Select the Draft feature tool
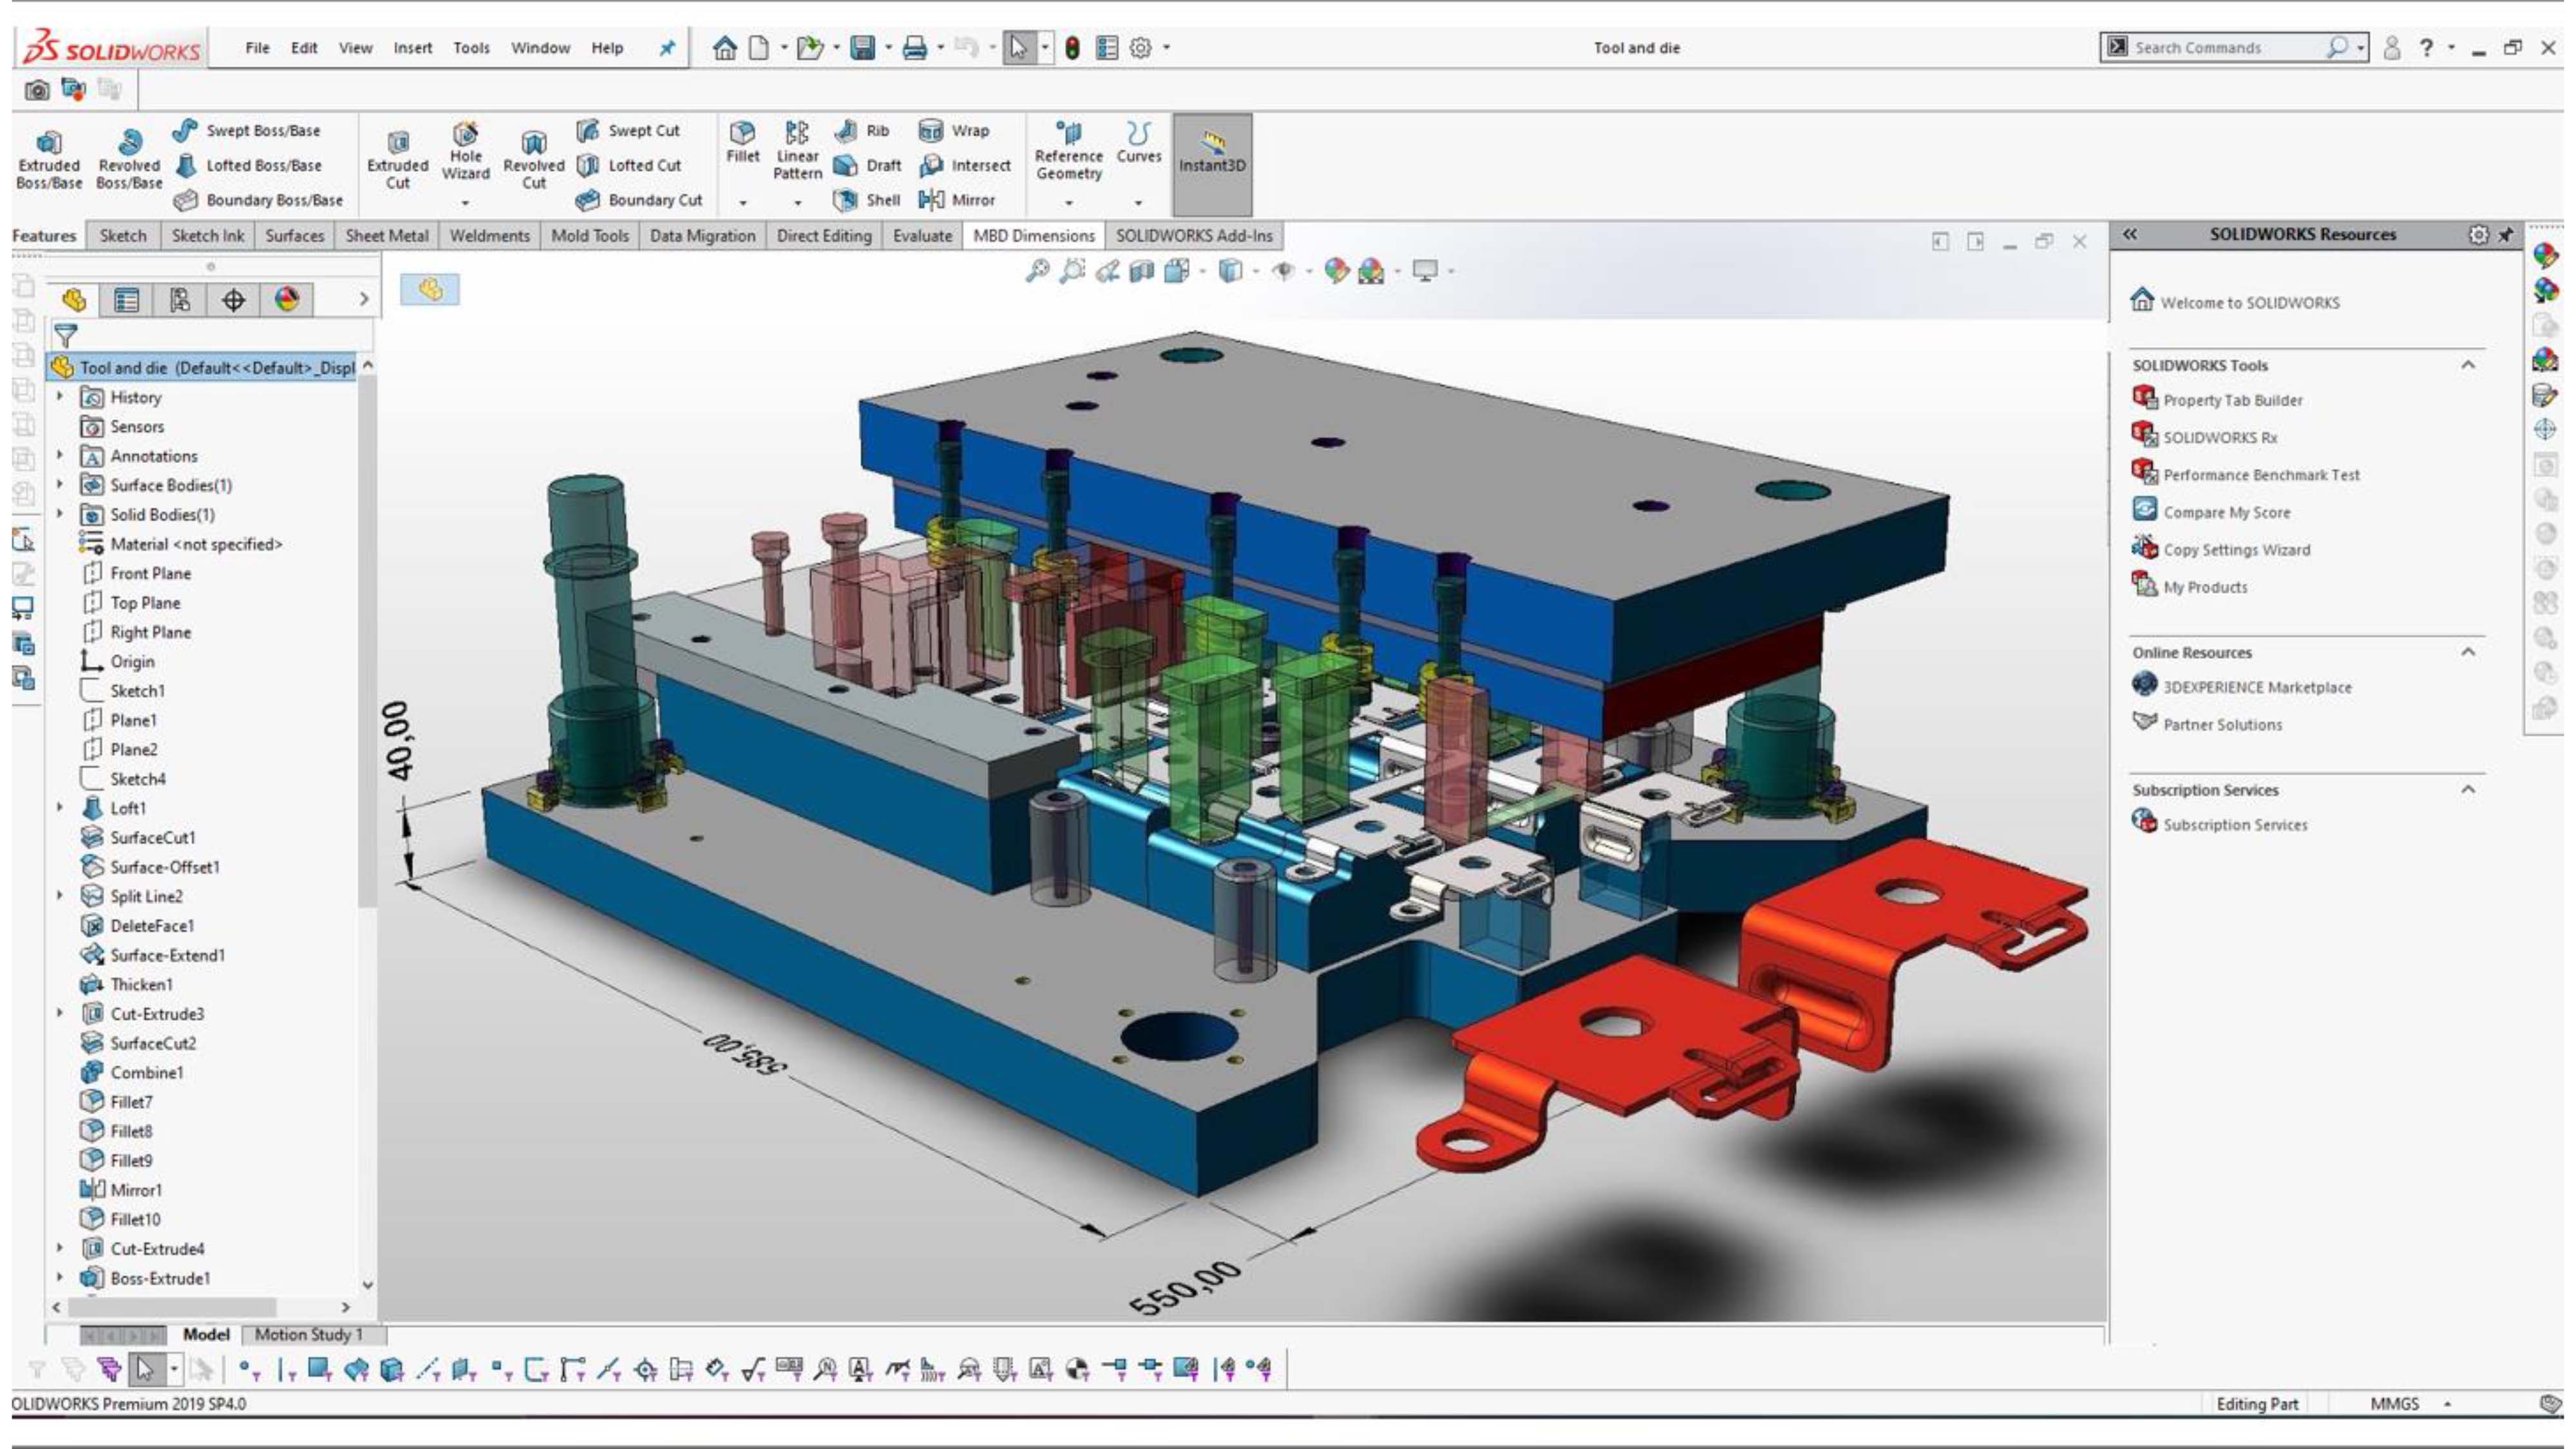 [867, 165]
